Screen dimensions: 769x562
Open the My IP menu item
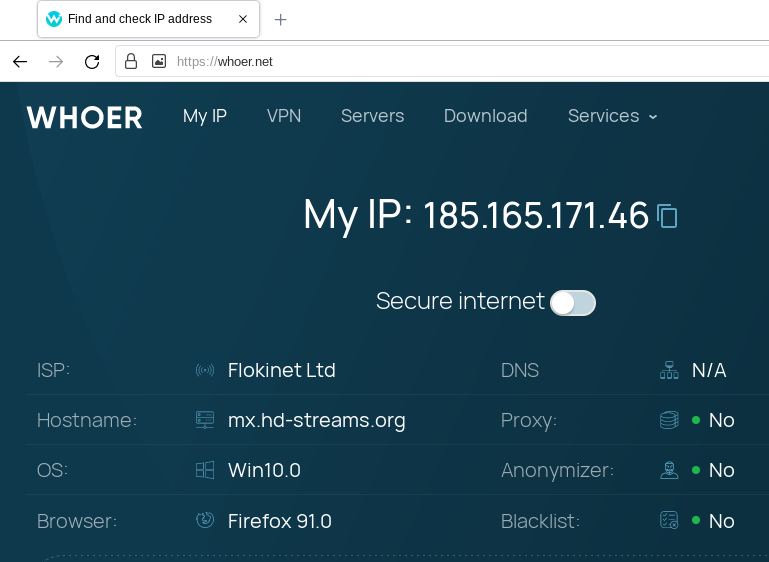(205, 116)
